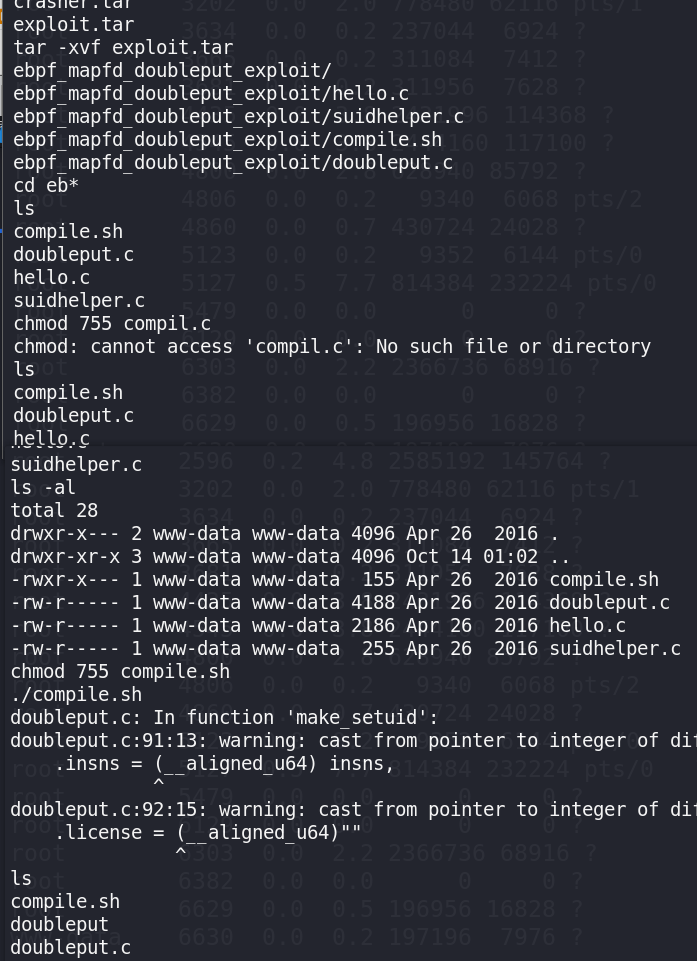
Task: Click the 'ebpf_mapfd_doubleput_exploit/compile.sh' extracted path
Action: (x=227, y=139)
